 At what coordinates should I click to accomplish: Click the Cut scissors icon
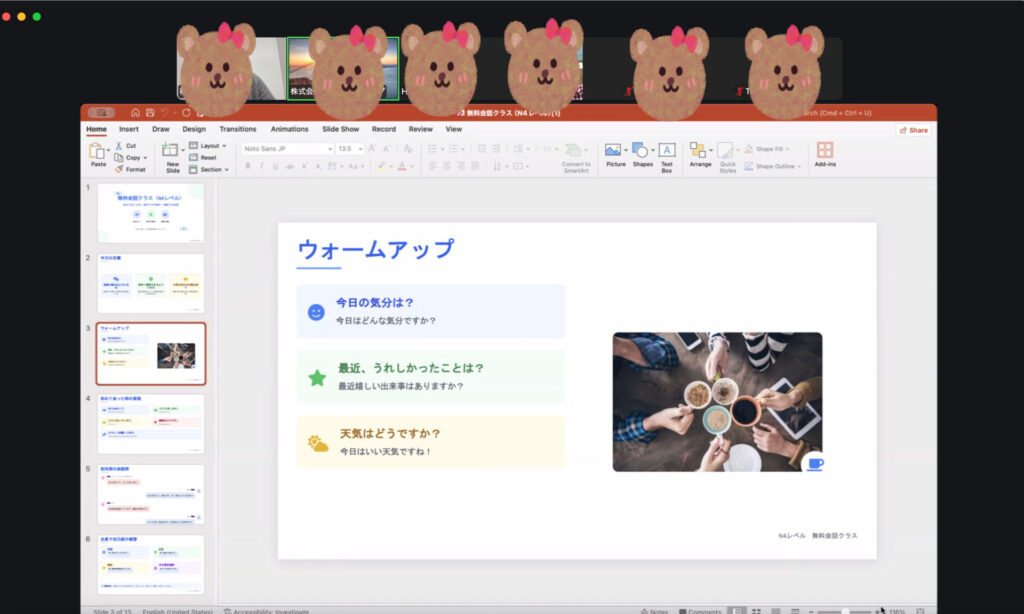pos(118,146)
